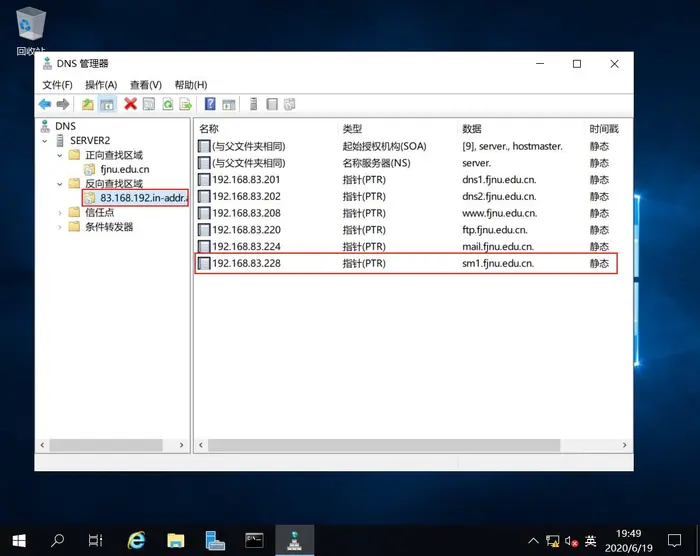
Task: Click the blue Back arrow in toolbar
Action: pyautogui.click(x=45, y=105)
